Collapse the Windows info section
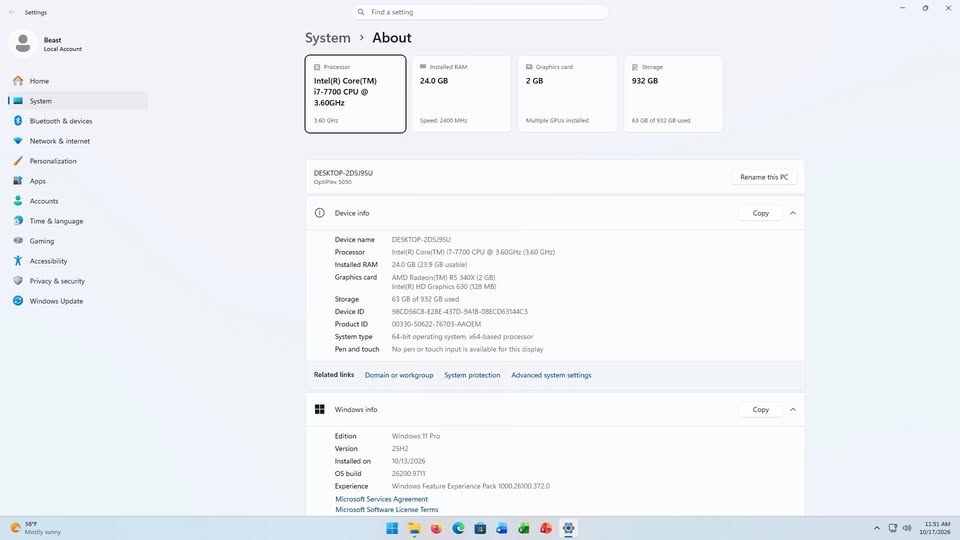The width and height of the screenshot is (960, 540). 793,410
